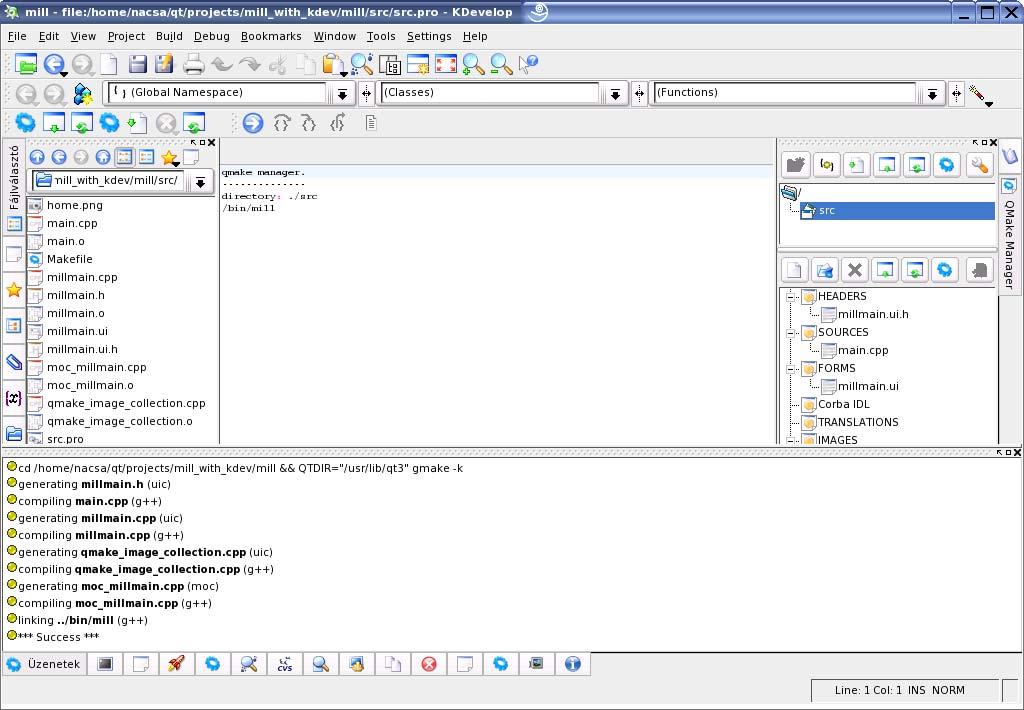1024x710 pixels.
Task: Select the TRANSLATIONS group in QMake tree
Action: point(857,422)
